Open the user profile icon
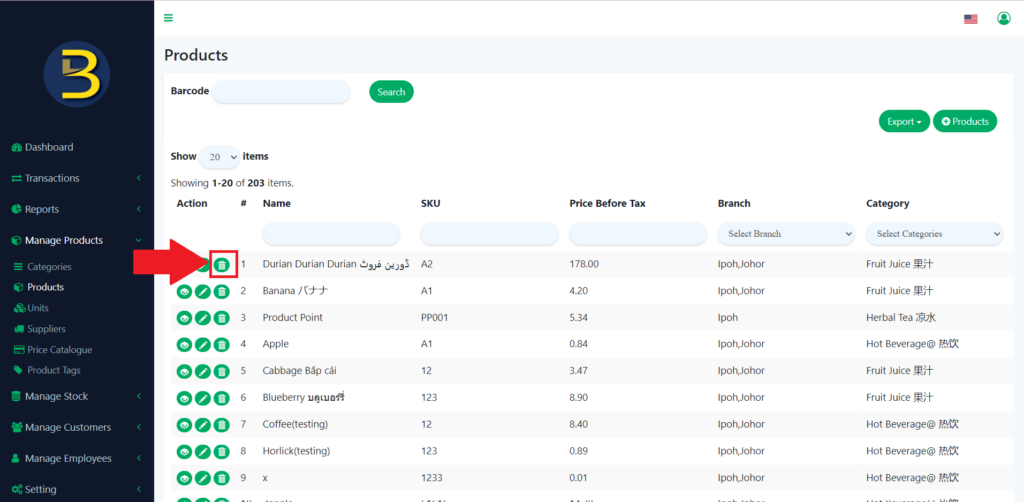1024x502 pixels. point(1003,18)
